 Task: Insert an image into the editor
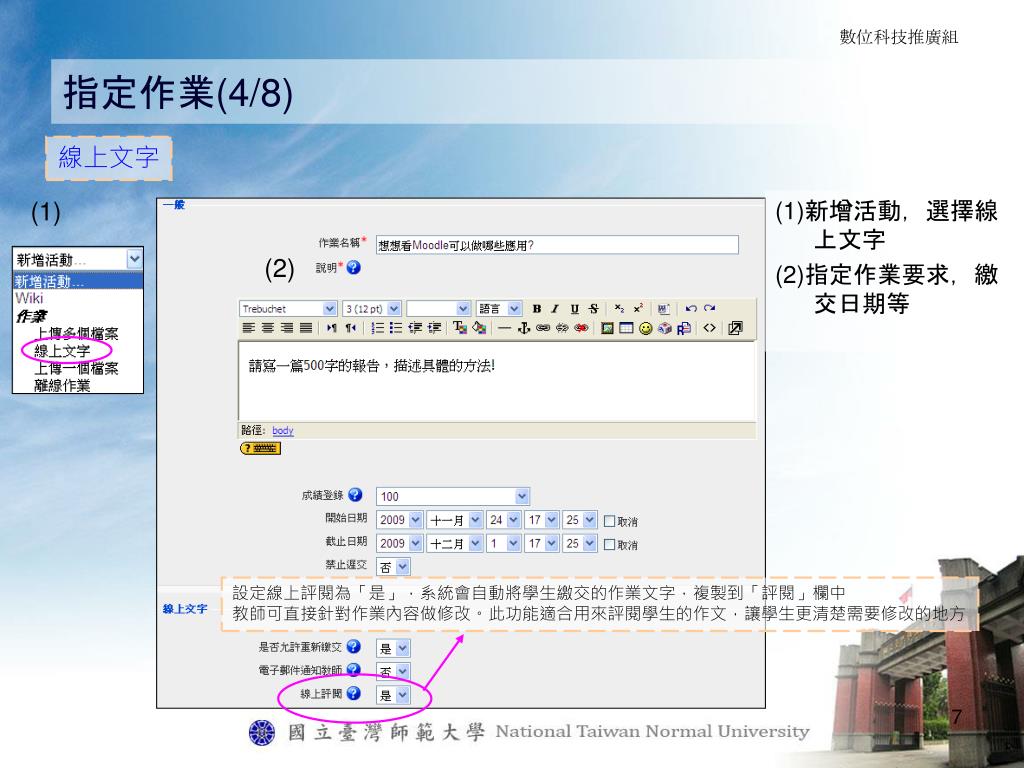(607, 328)
